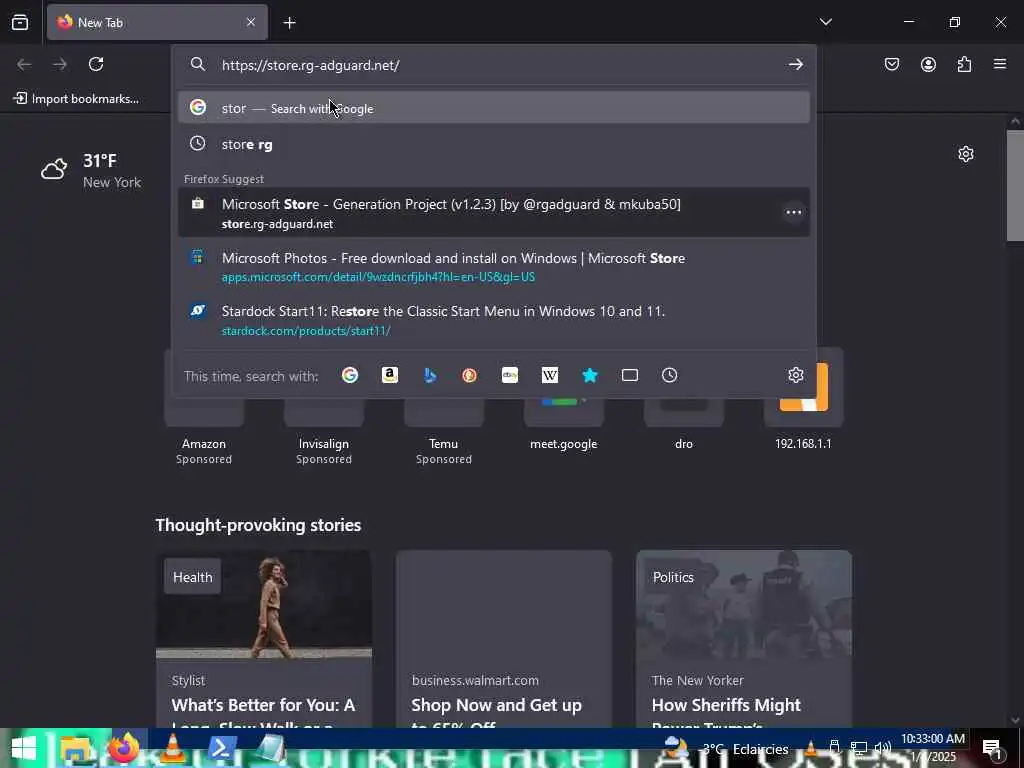Screen dimensions: 1024x768
Task: Close the New Tab tab
Action: (x=251, y=22)
